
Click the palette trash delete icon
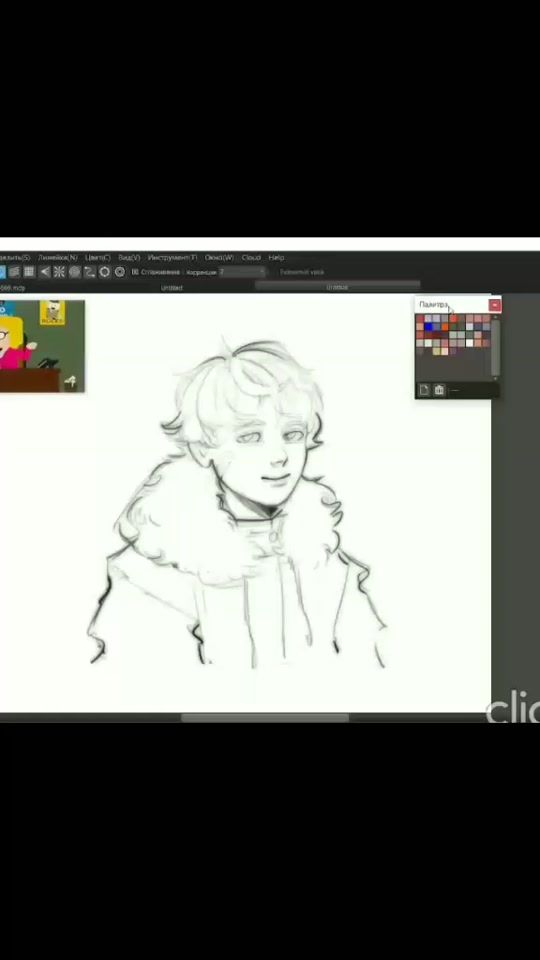click(439, 389)
